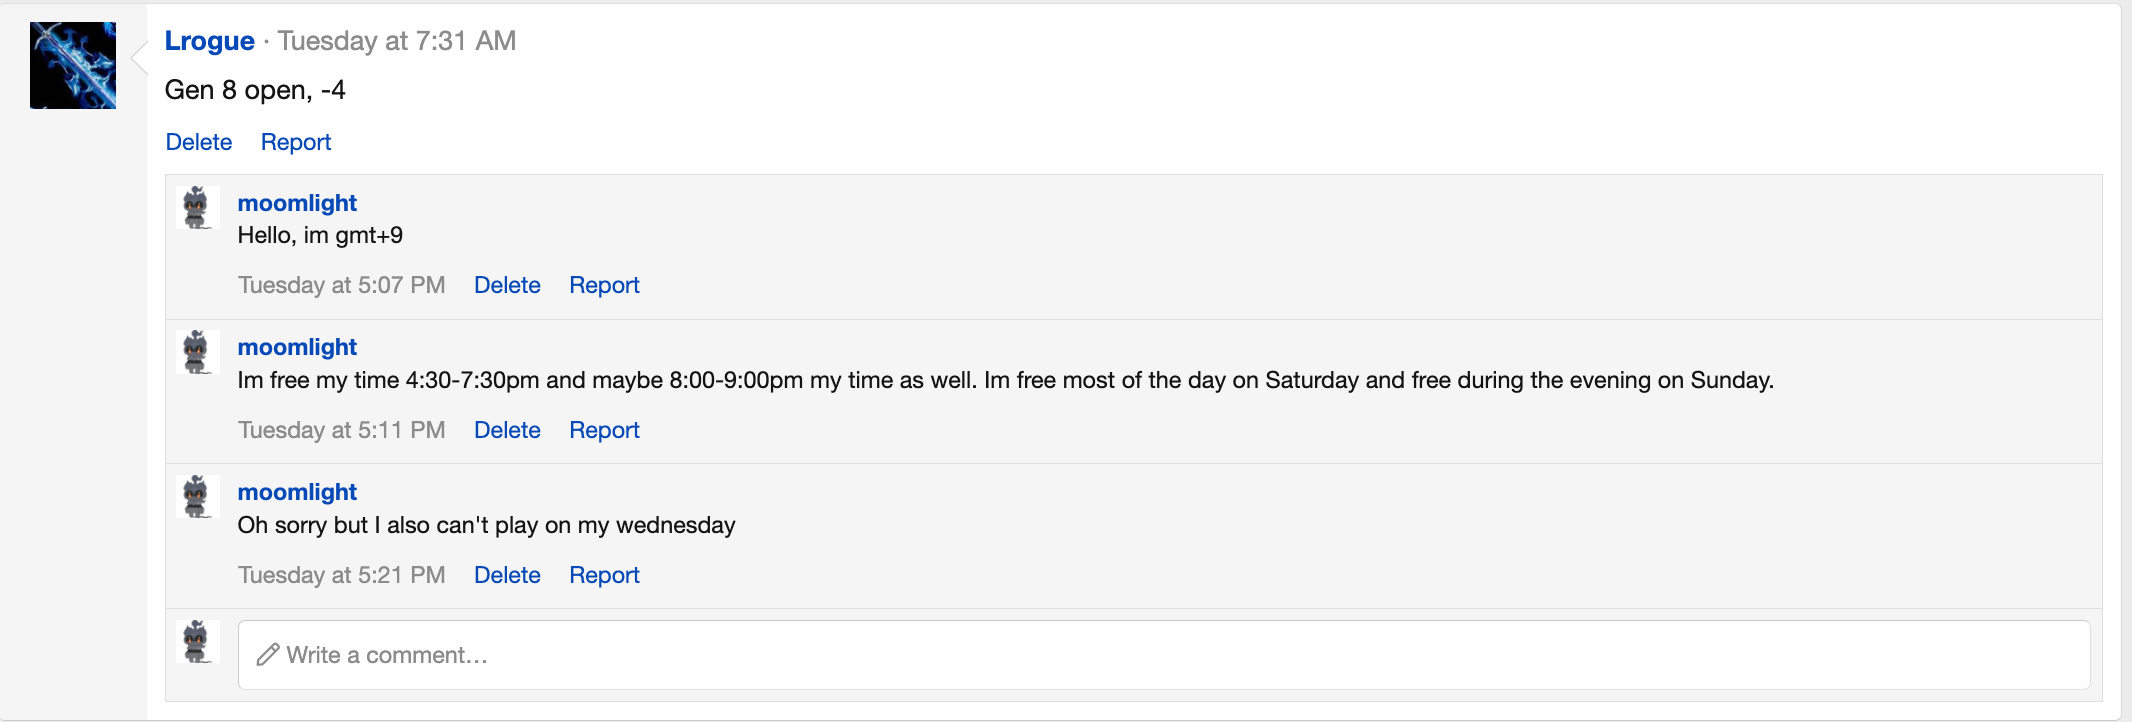Report the 'can't play on my wednesday' comment
Viewport: 2132px width, 722px height.
(x=604, y=575)
